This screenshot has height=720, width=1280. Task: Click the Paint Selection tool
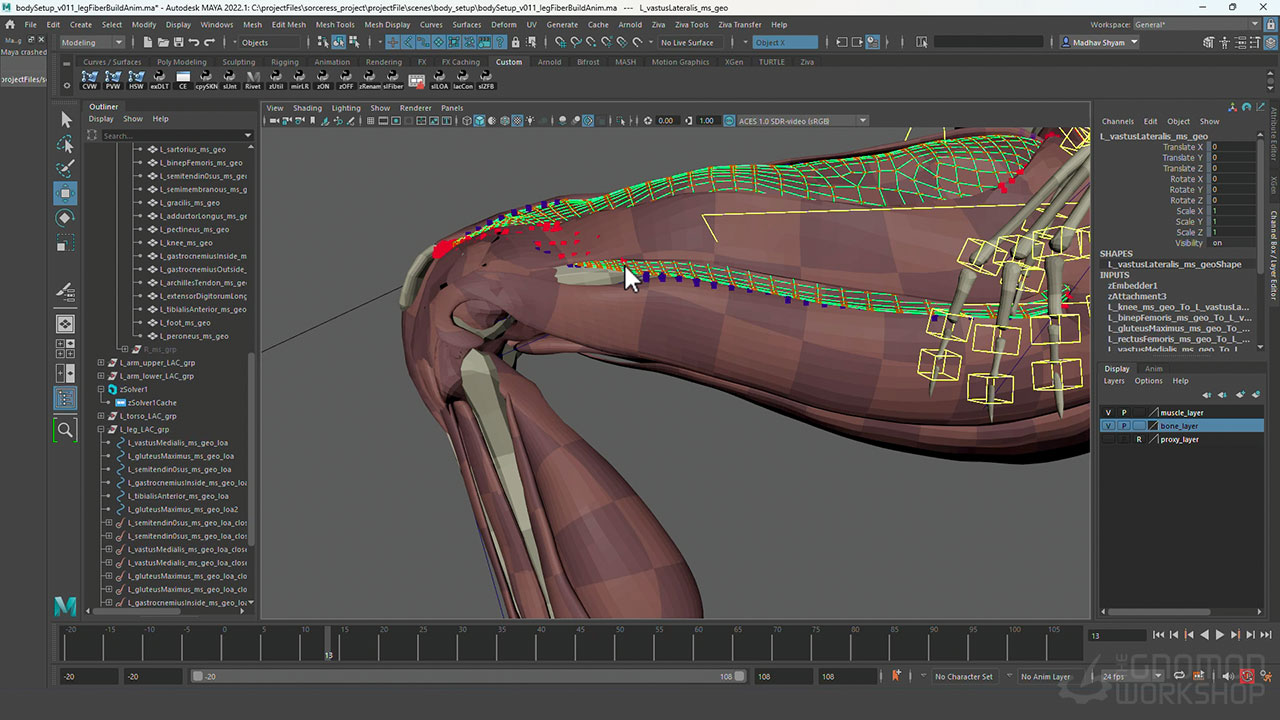tap(65, 169)
